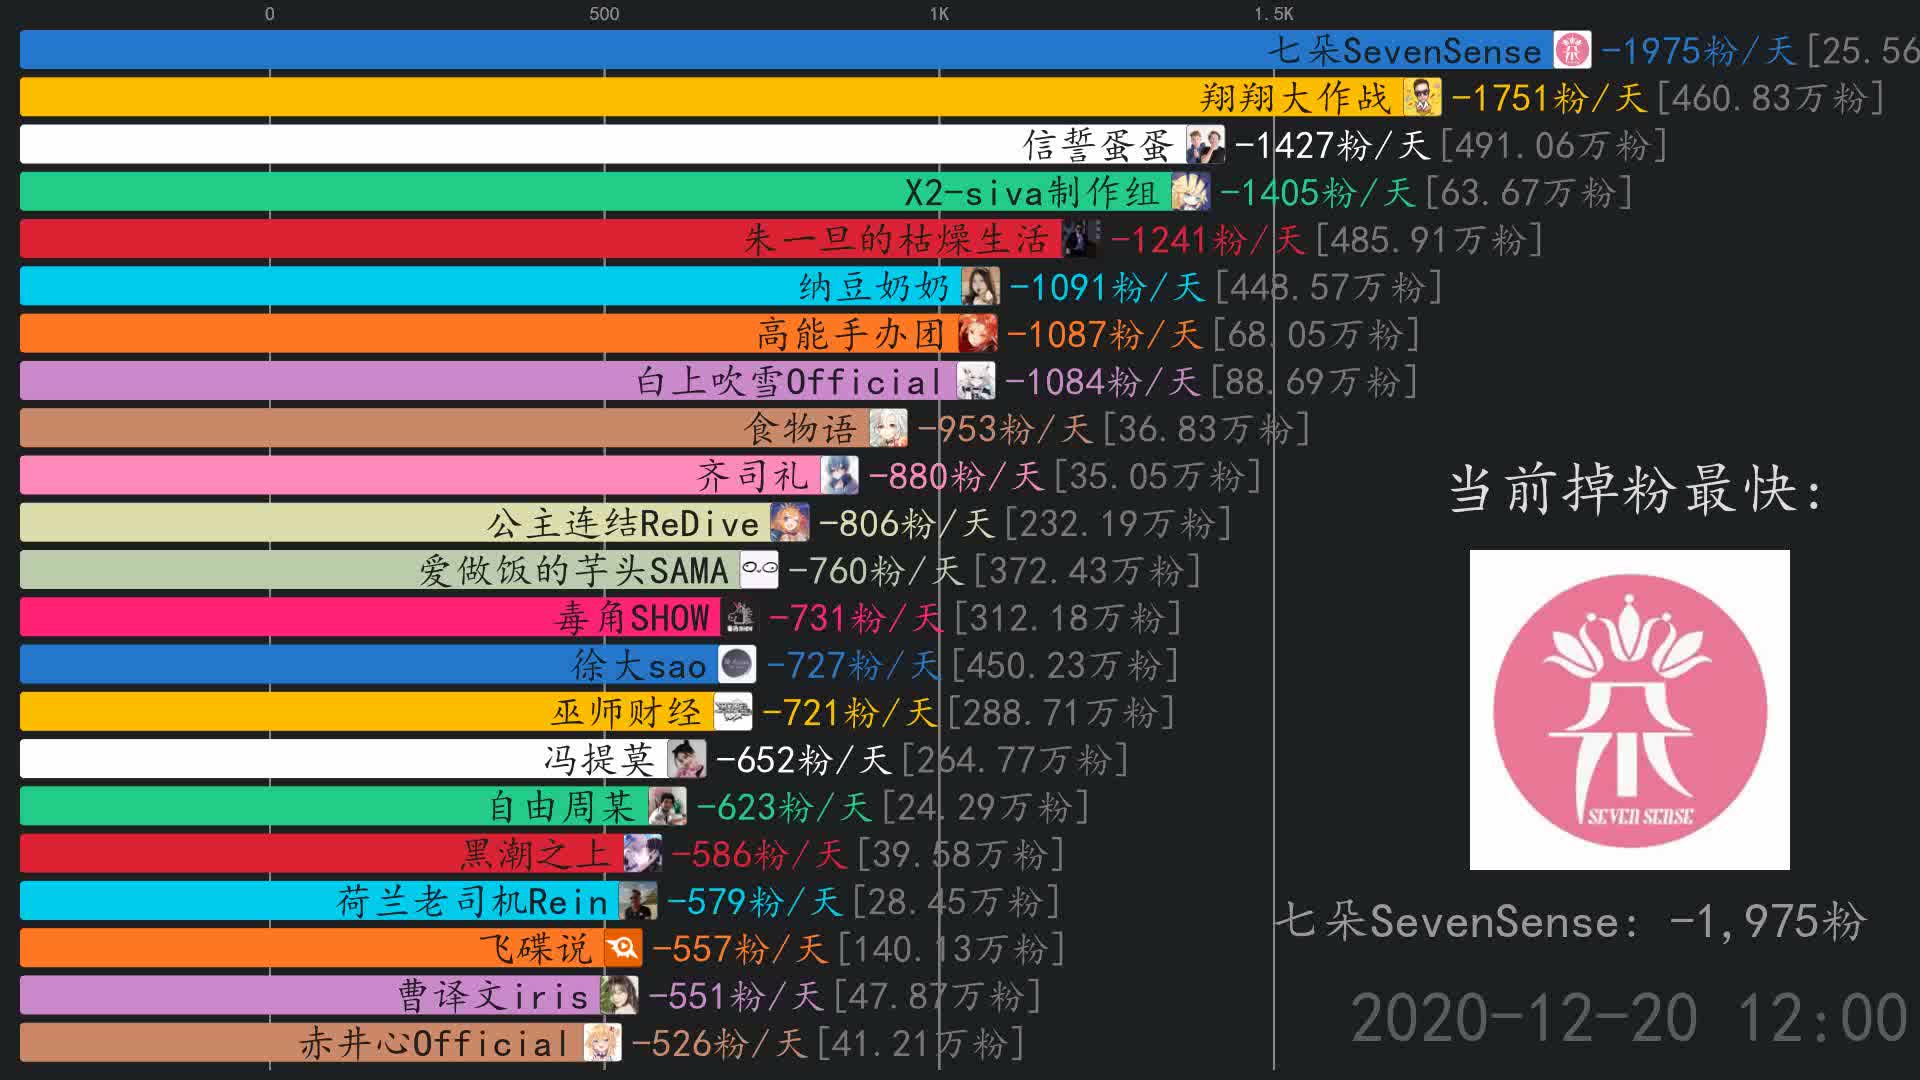Click the [28.45万粉] total for 荷兰老司机Rein
Viewport: 1920px width, 1080px height.
957,902
